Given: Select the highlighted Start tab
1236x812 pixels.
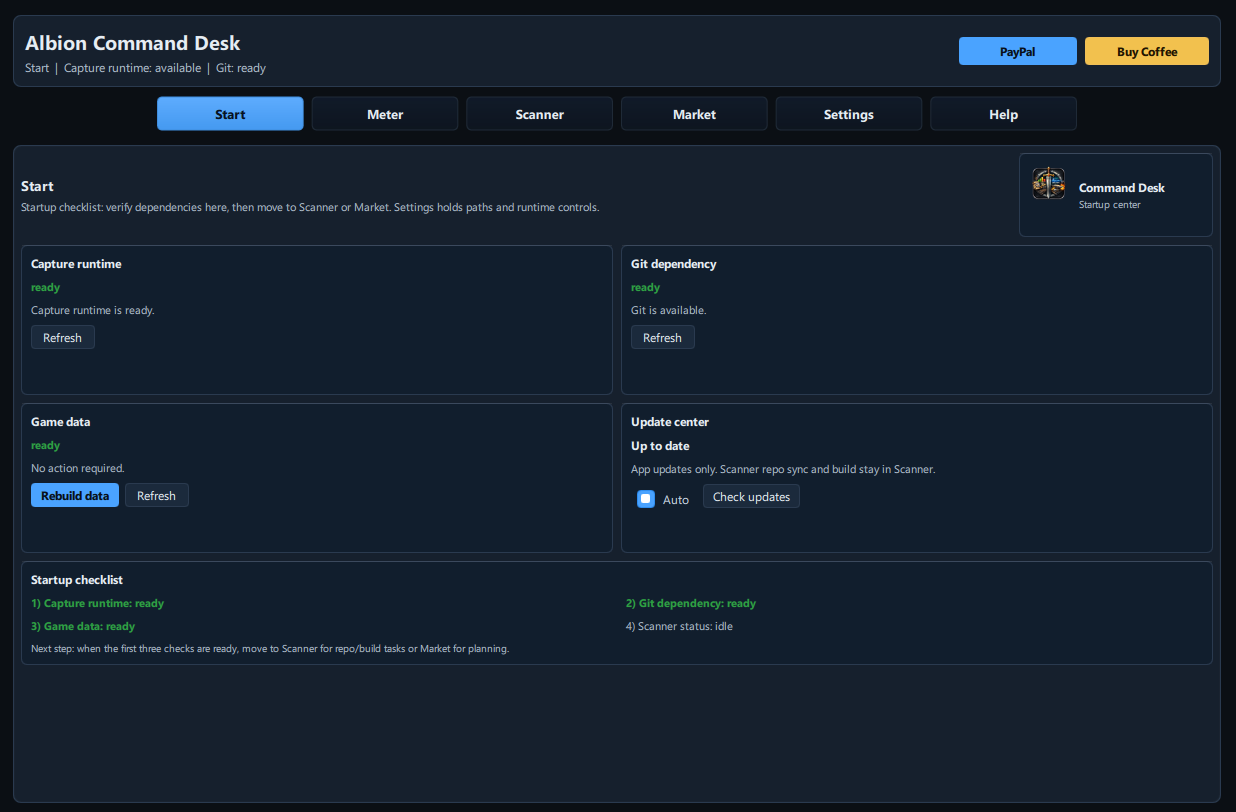Looking at the screenshot, I should (x=230, y=113).
